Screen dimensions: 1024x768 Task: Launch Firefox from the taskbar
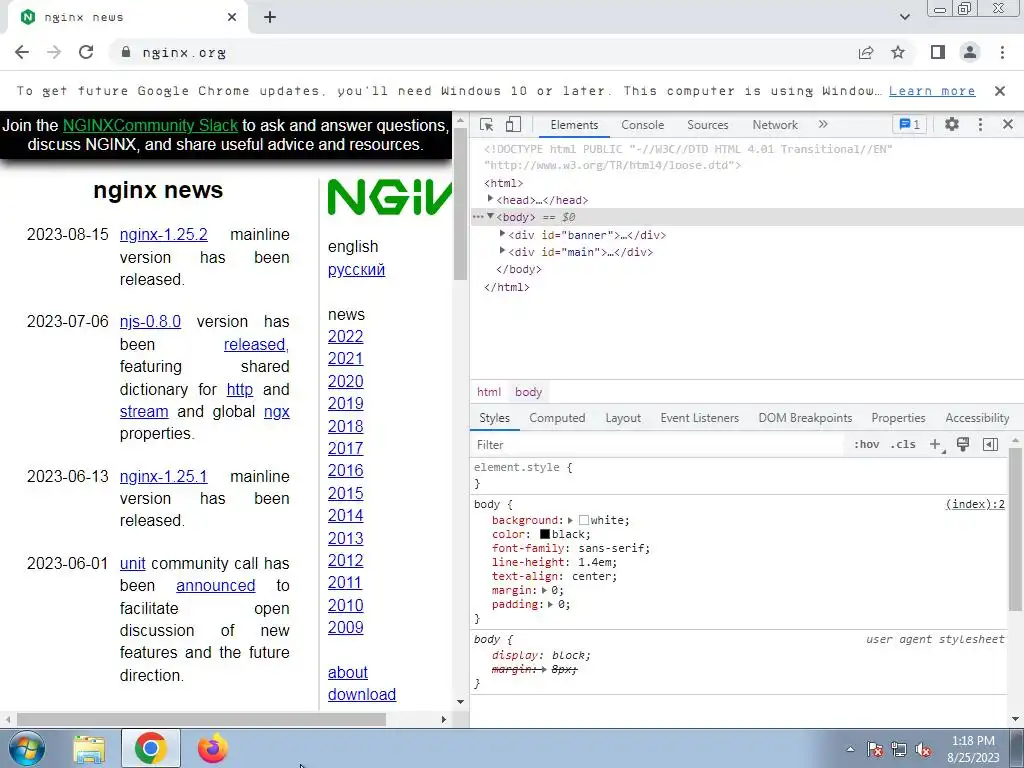tap(212, 748)
